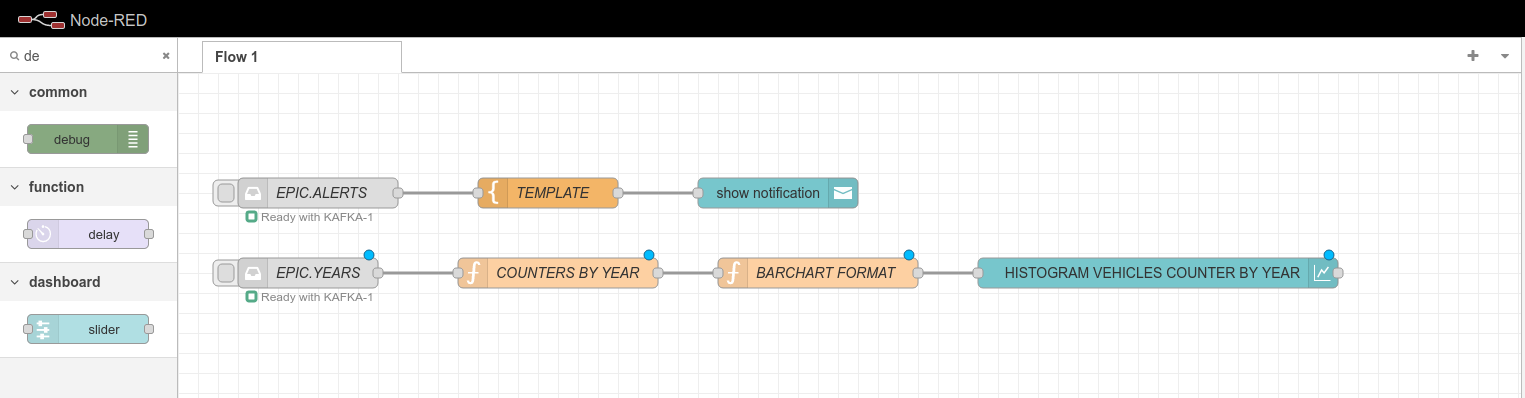The width and height of the screenshot is (1525, 398).
Task: Click the delay node's timer icon
Action: tap(44, 234)
